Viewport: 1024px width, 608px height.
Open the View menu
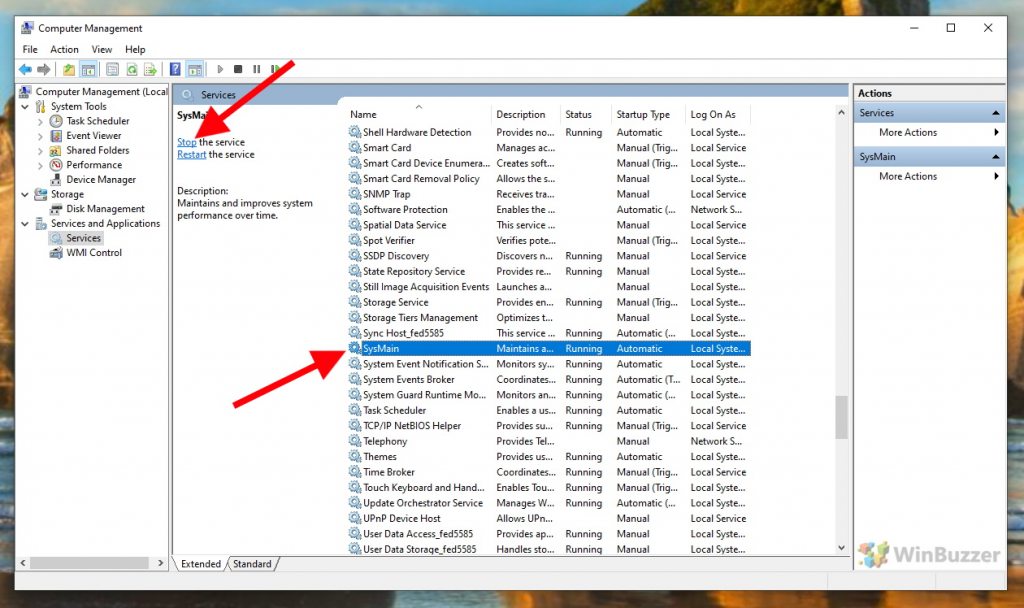click(101, 50)
